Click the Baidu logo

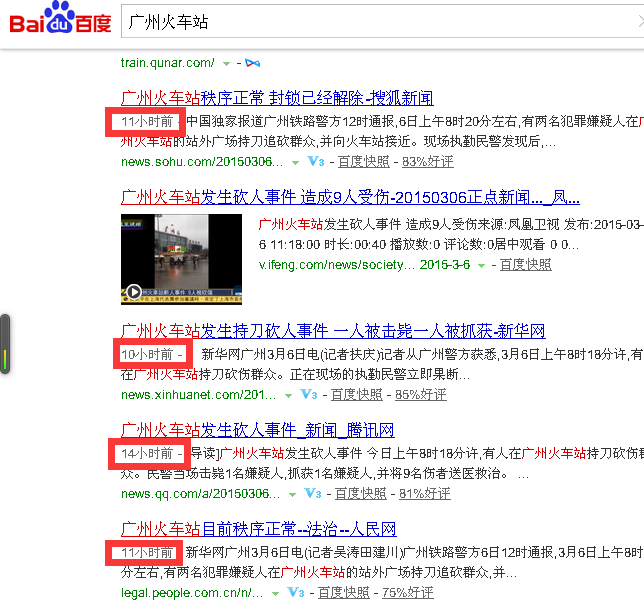coord(60,18)
